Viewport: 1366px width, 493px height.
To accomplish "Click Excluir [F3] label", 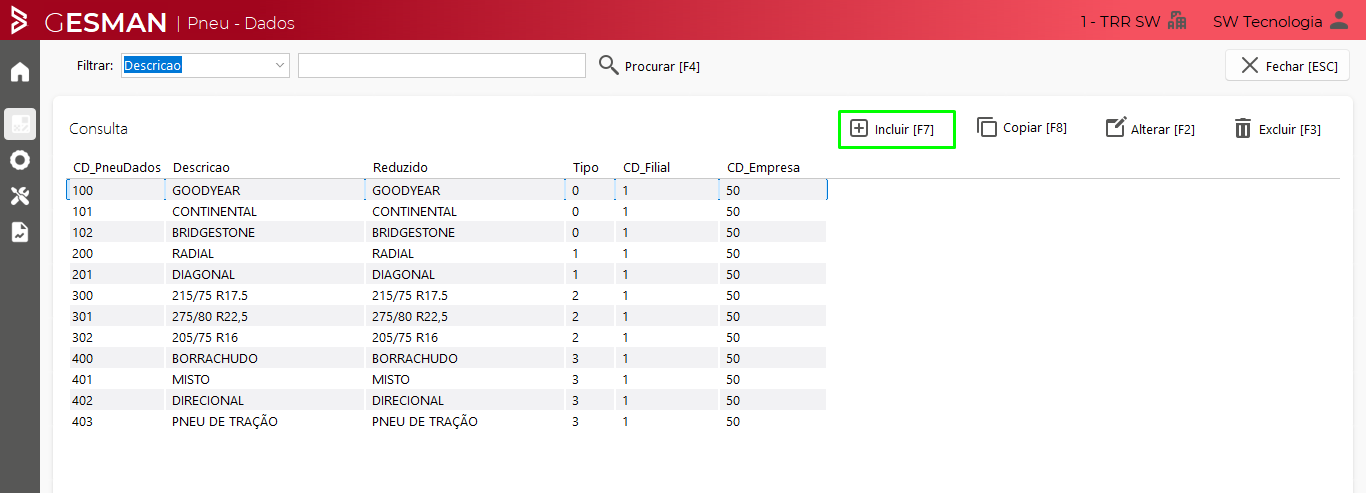I will (1290, 130).
